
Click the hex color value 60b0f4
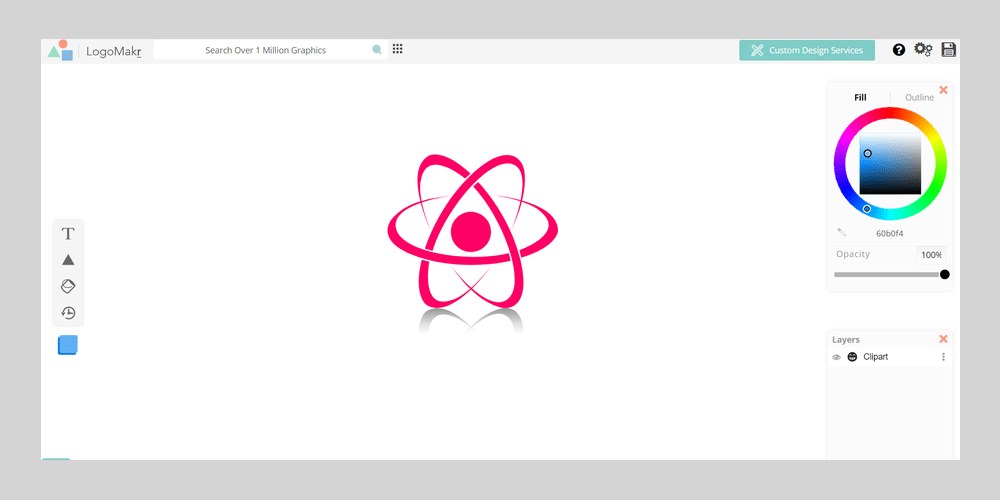click(x=889, y=233)
